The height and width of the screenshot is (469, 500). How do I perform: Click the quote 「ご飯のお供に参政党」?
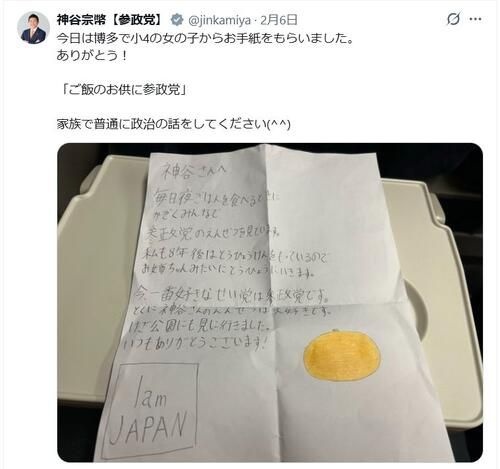click(125, 90)
